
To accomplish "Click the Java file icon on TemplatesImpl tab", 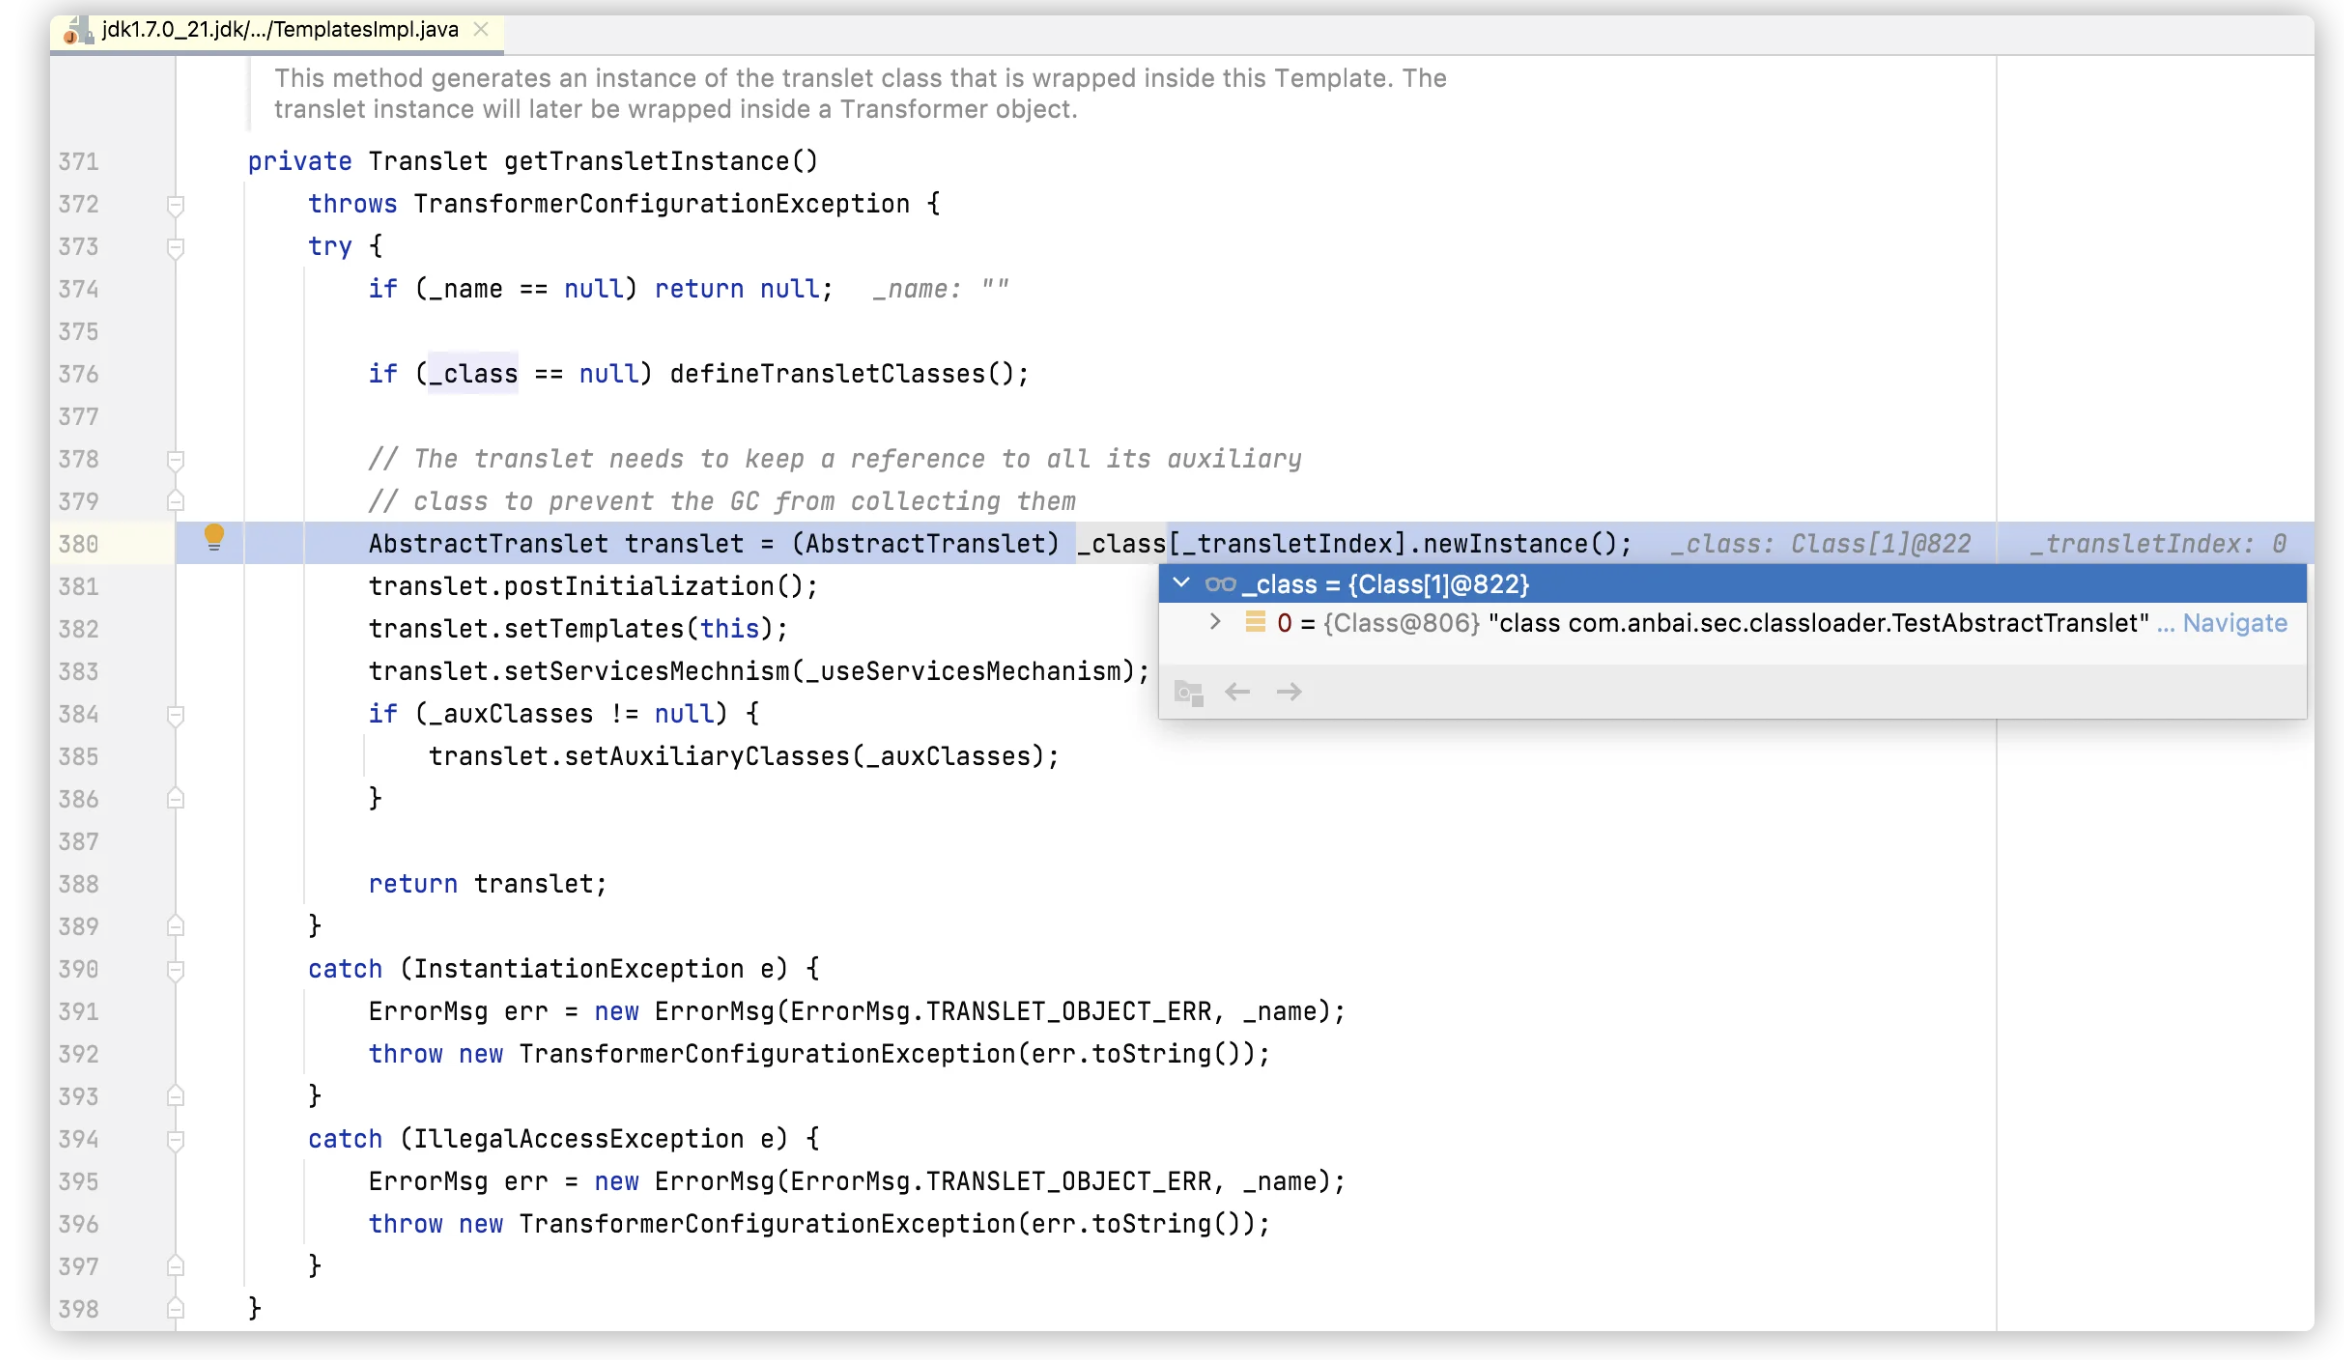I will coord(77,30).
